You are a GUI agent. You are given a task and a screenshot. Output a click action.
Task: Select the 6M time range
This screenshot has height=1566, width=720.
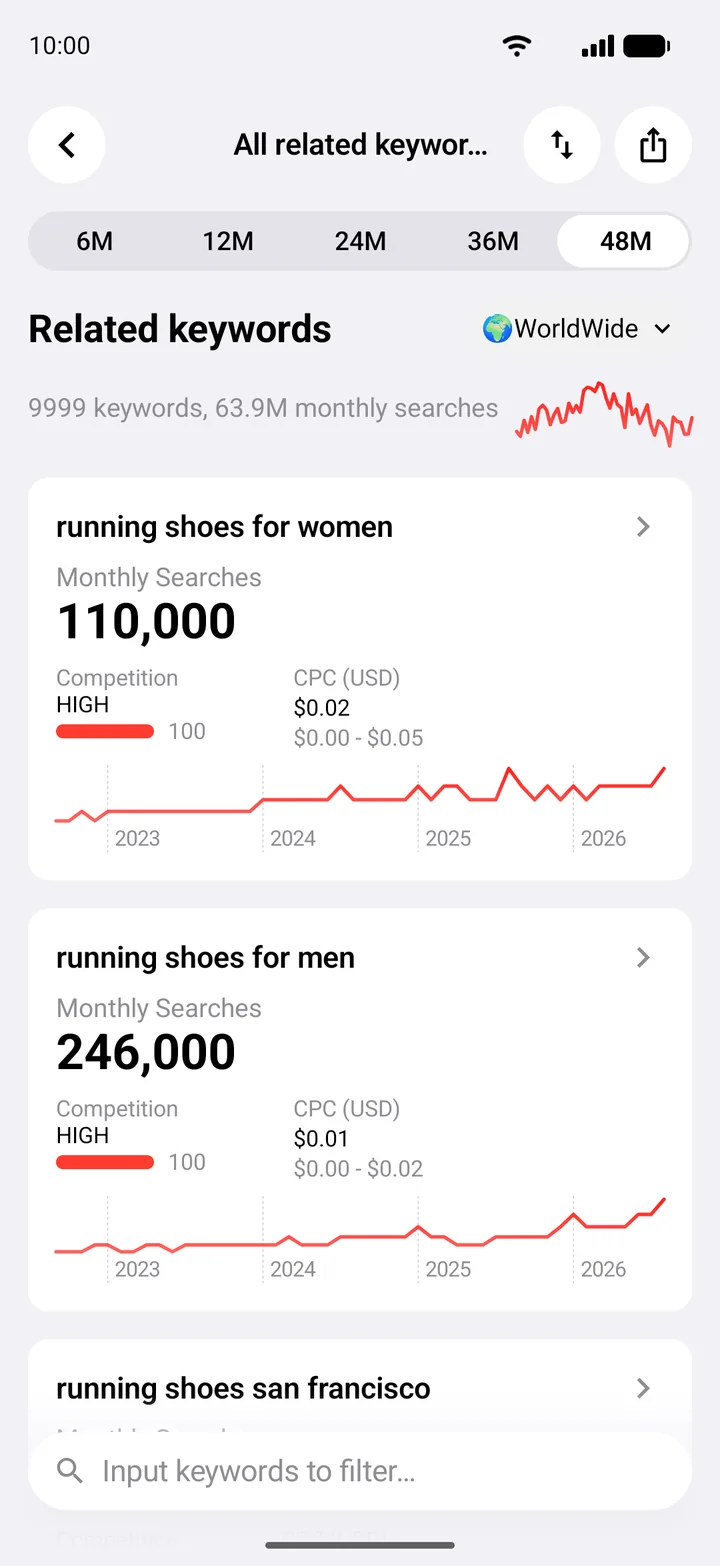point(95,241)
